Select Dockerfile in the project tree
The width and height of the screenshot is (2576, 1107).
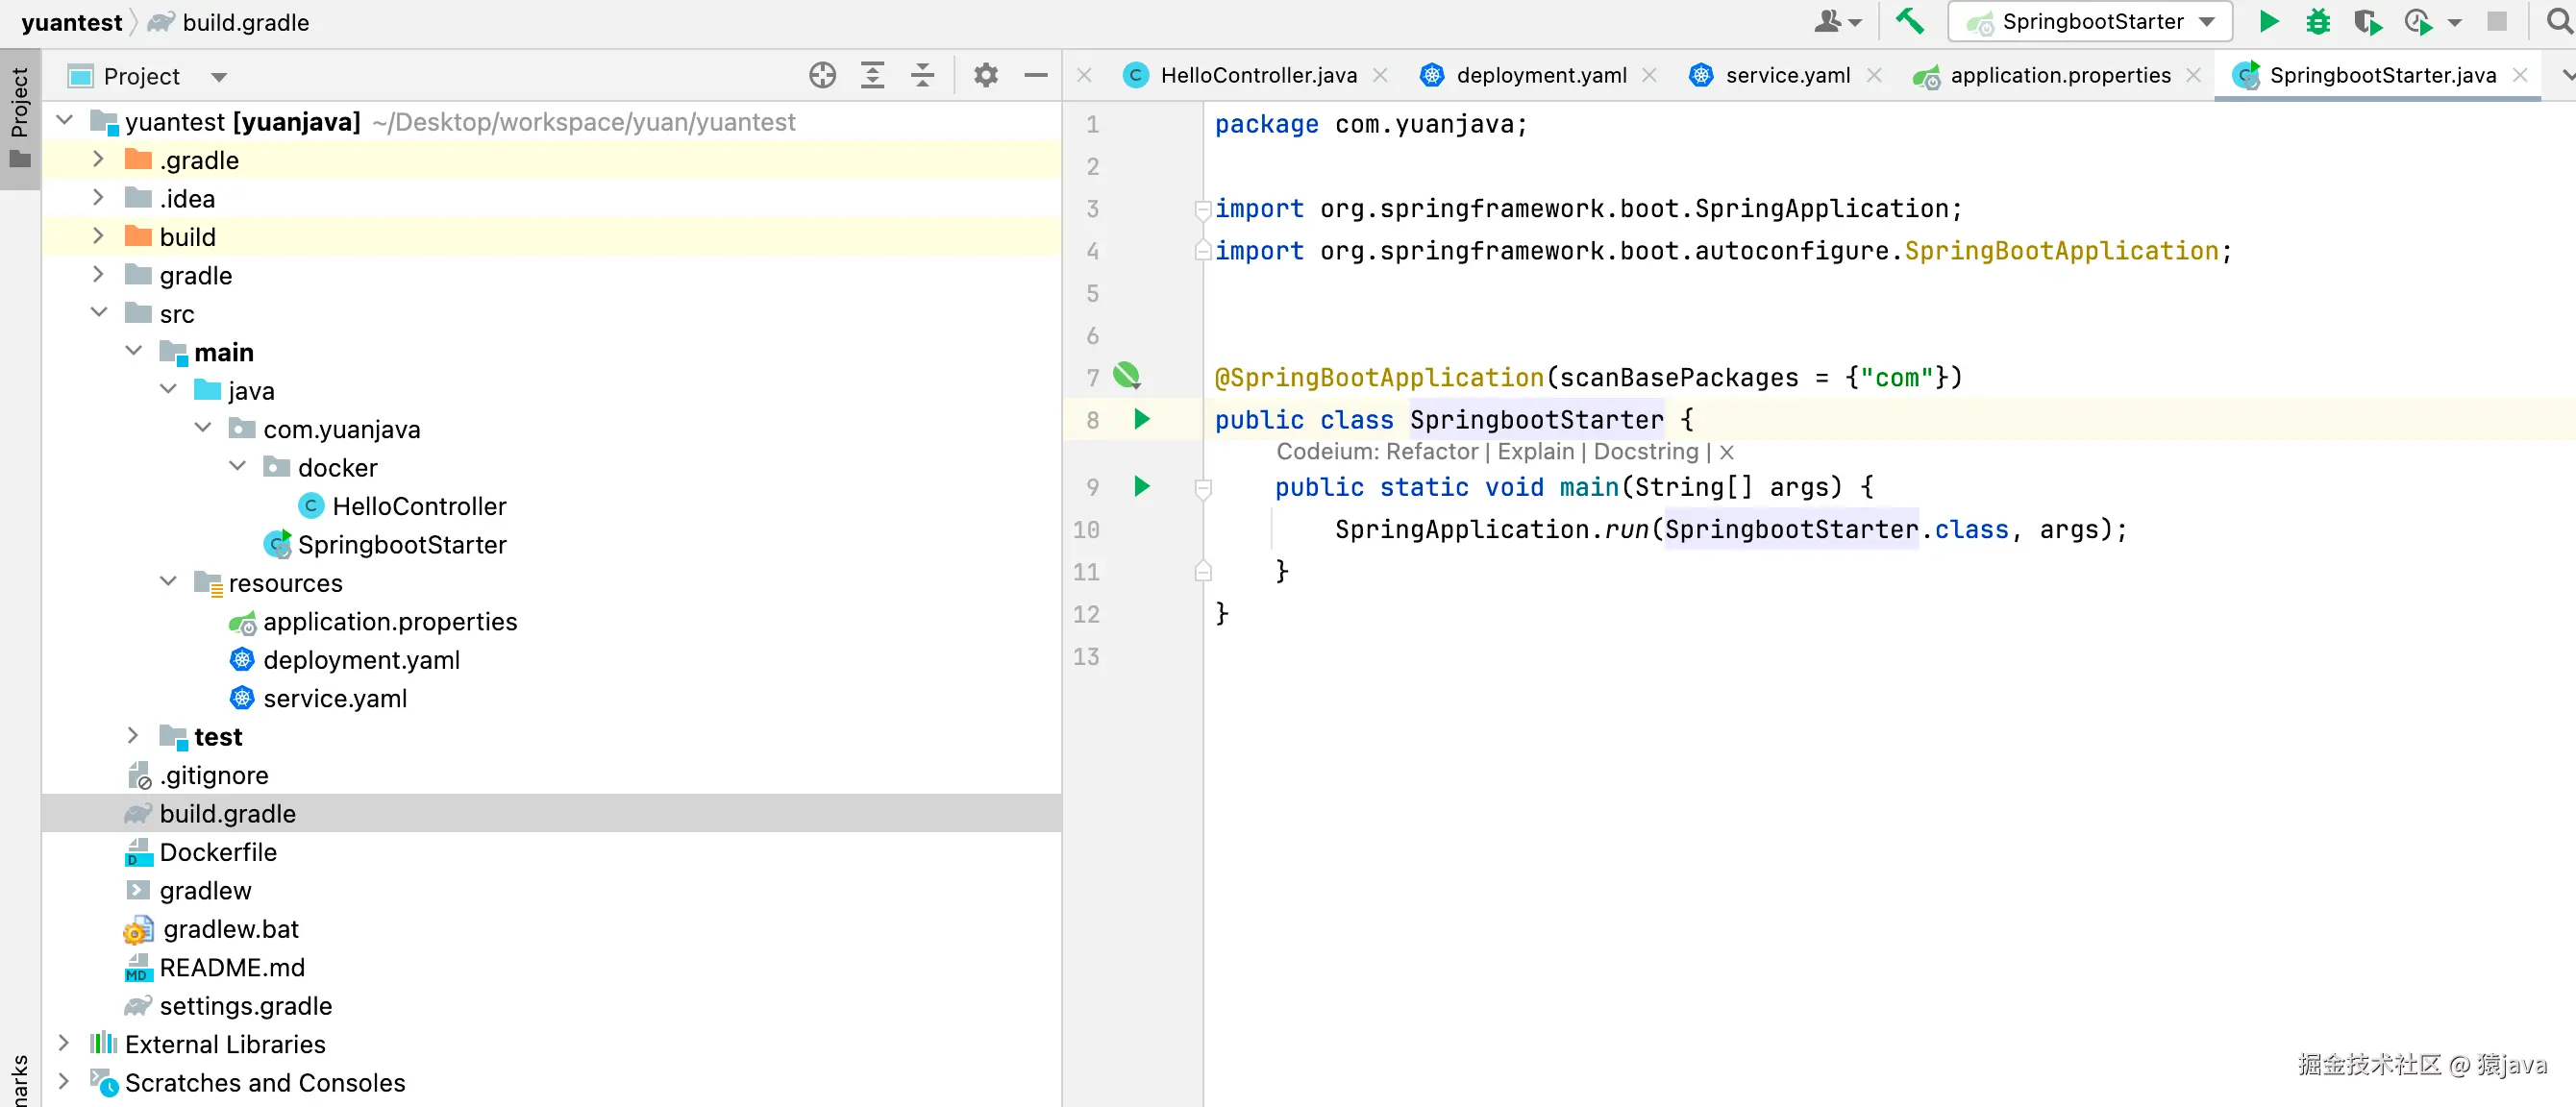pyautogui.click(x=219, y=852)
